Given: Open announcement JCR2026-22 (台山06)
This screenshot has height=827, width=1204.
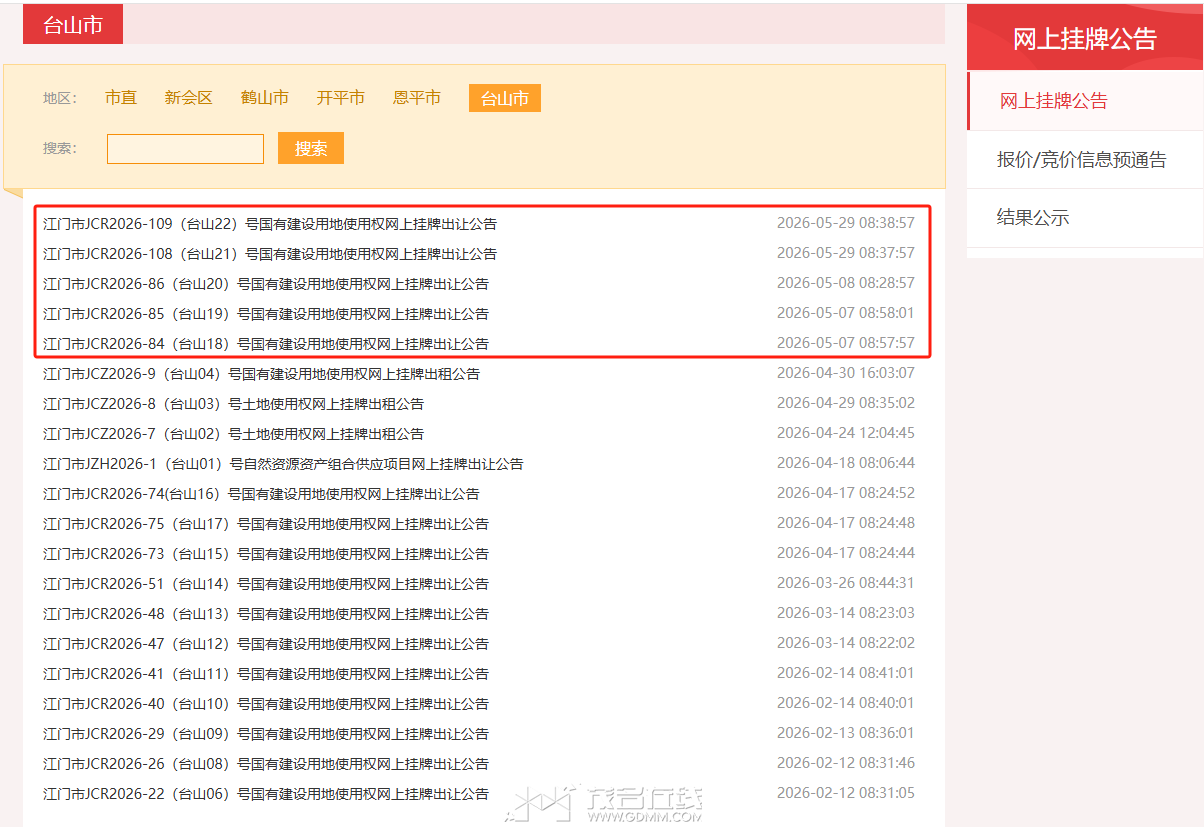Looking at the screenshot, I should point(266,794).
